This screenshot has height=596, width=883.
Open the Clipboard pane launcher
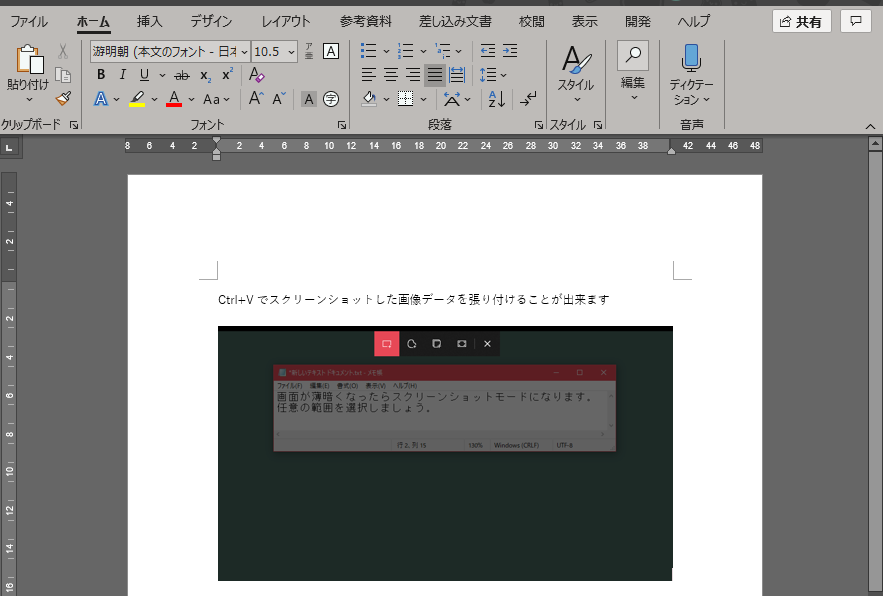pos(74,124)
